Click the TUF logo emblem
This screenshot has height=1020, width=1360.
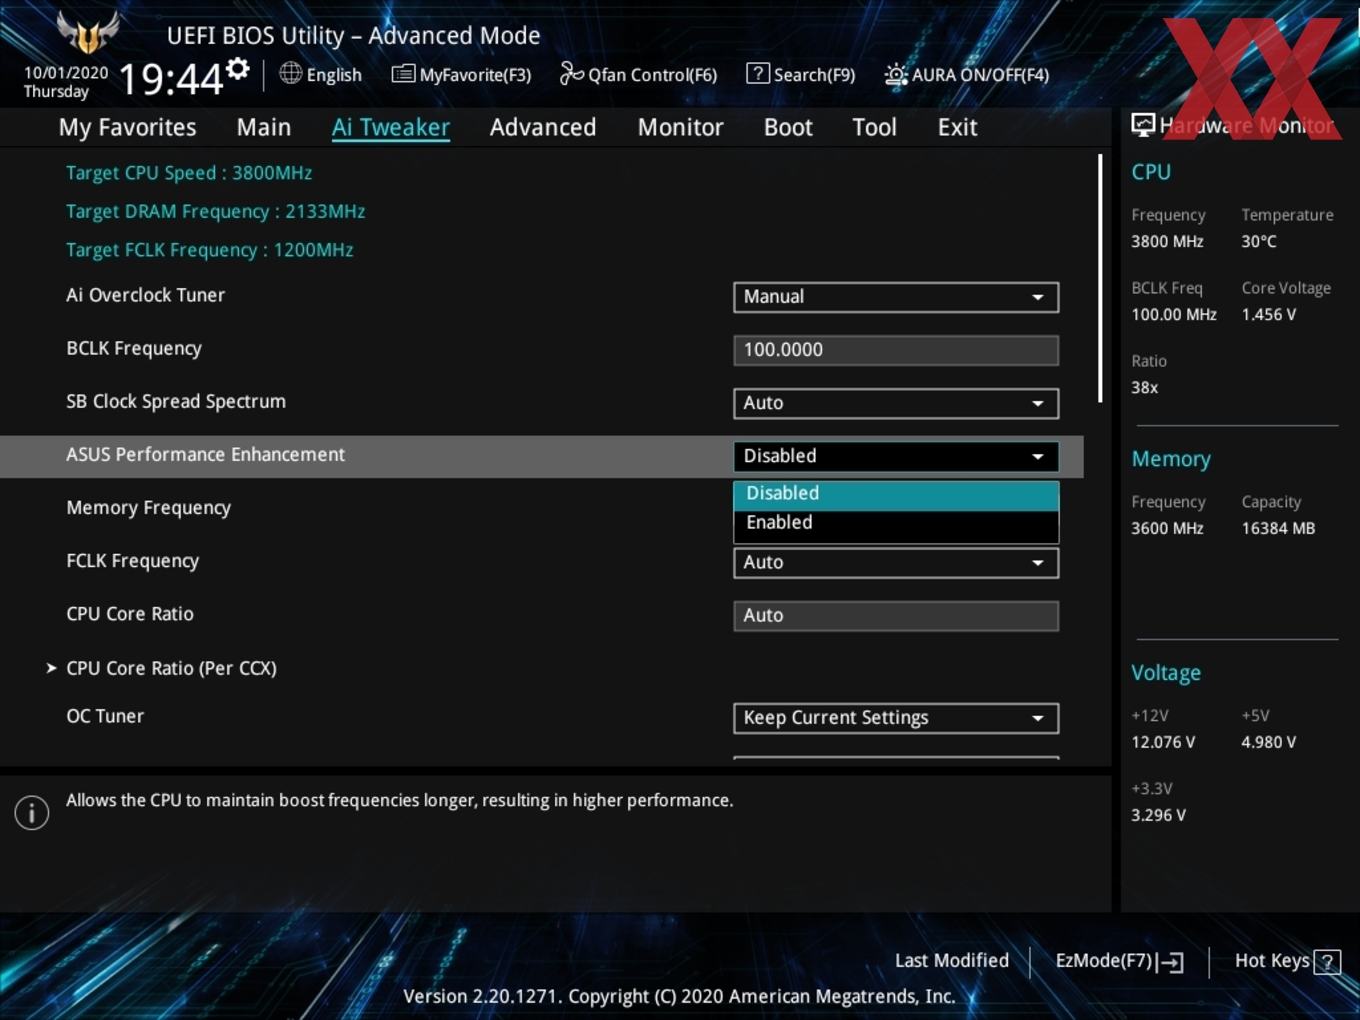[88, 32]
